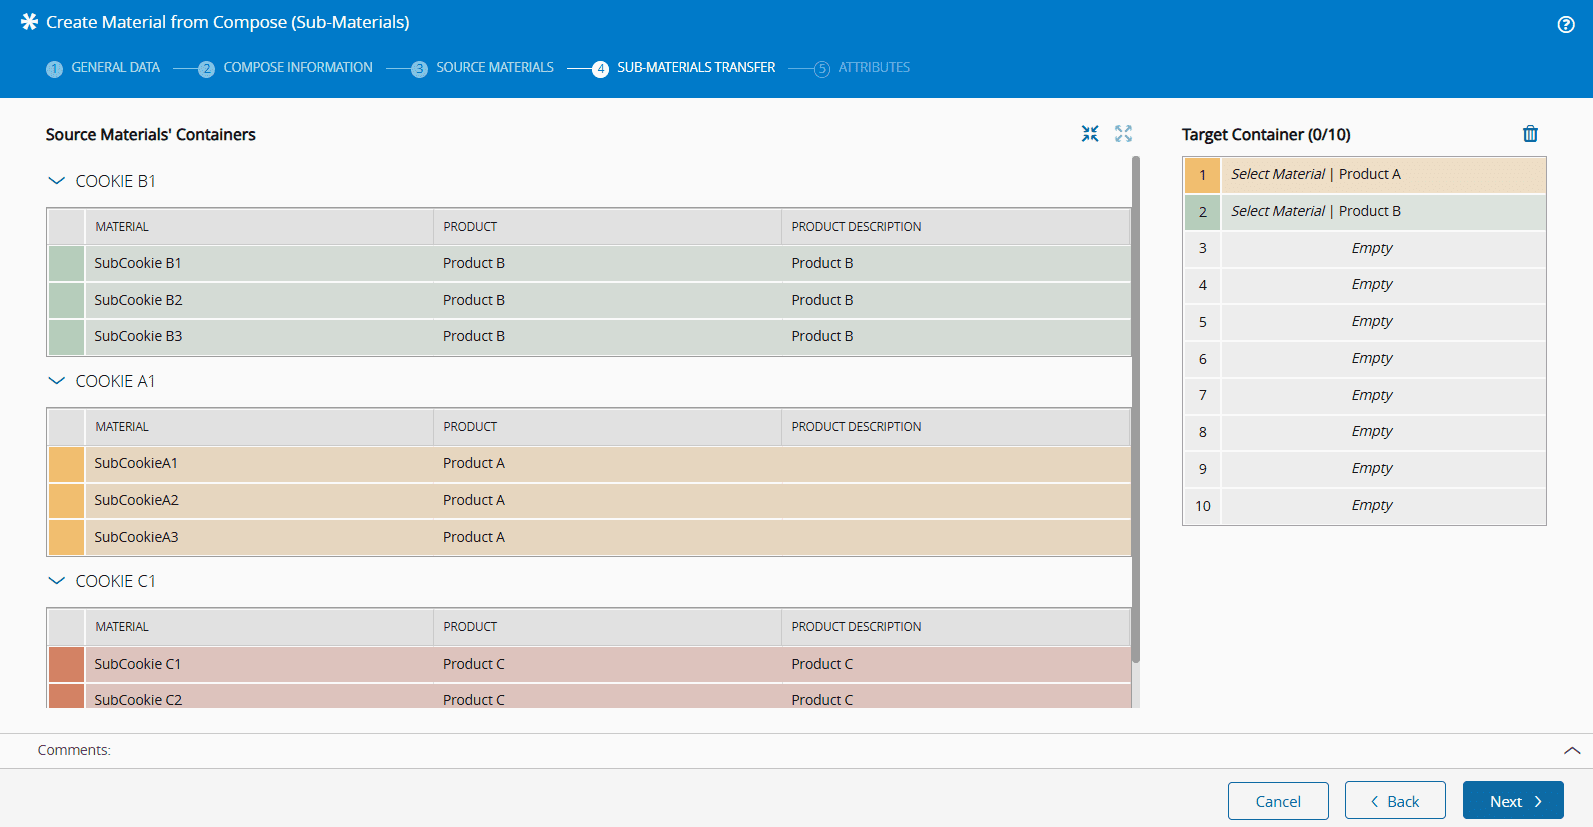The image size is (1593, 827).
Task: Click step 3 circle for Source Materials
Action: click(x=419, y=69)
